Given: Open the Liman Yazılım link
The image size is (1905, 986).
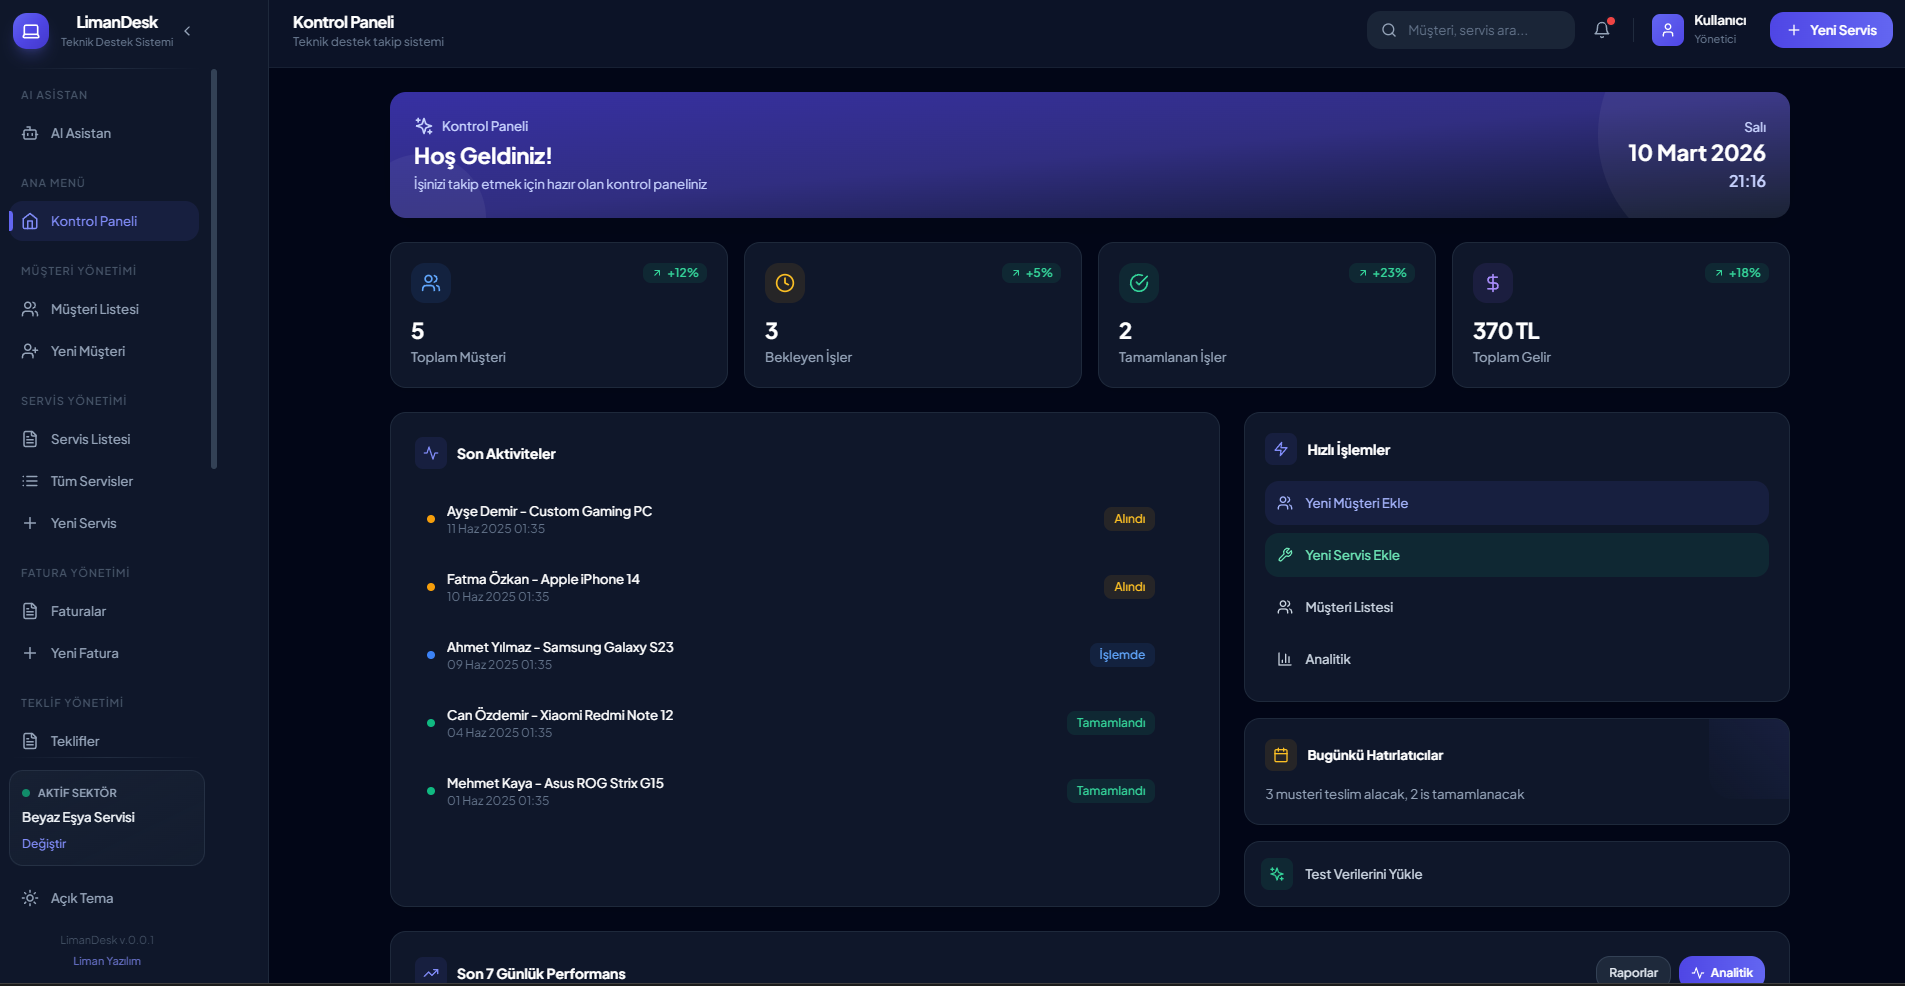Looking at the screenshot, I should 107,961.
